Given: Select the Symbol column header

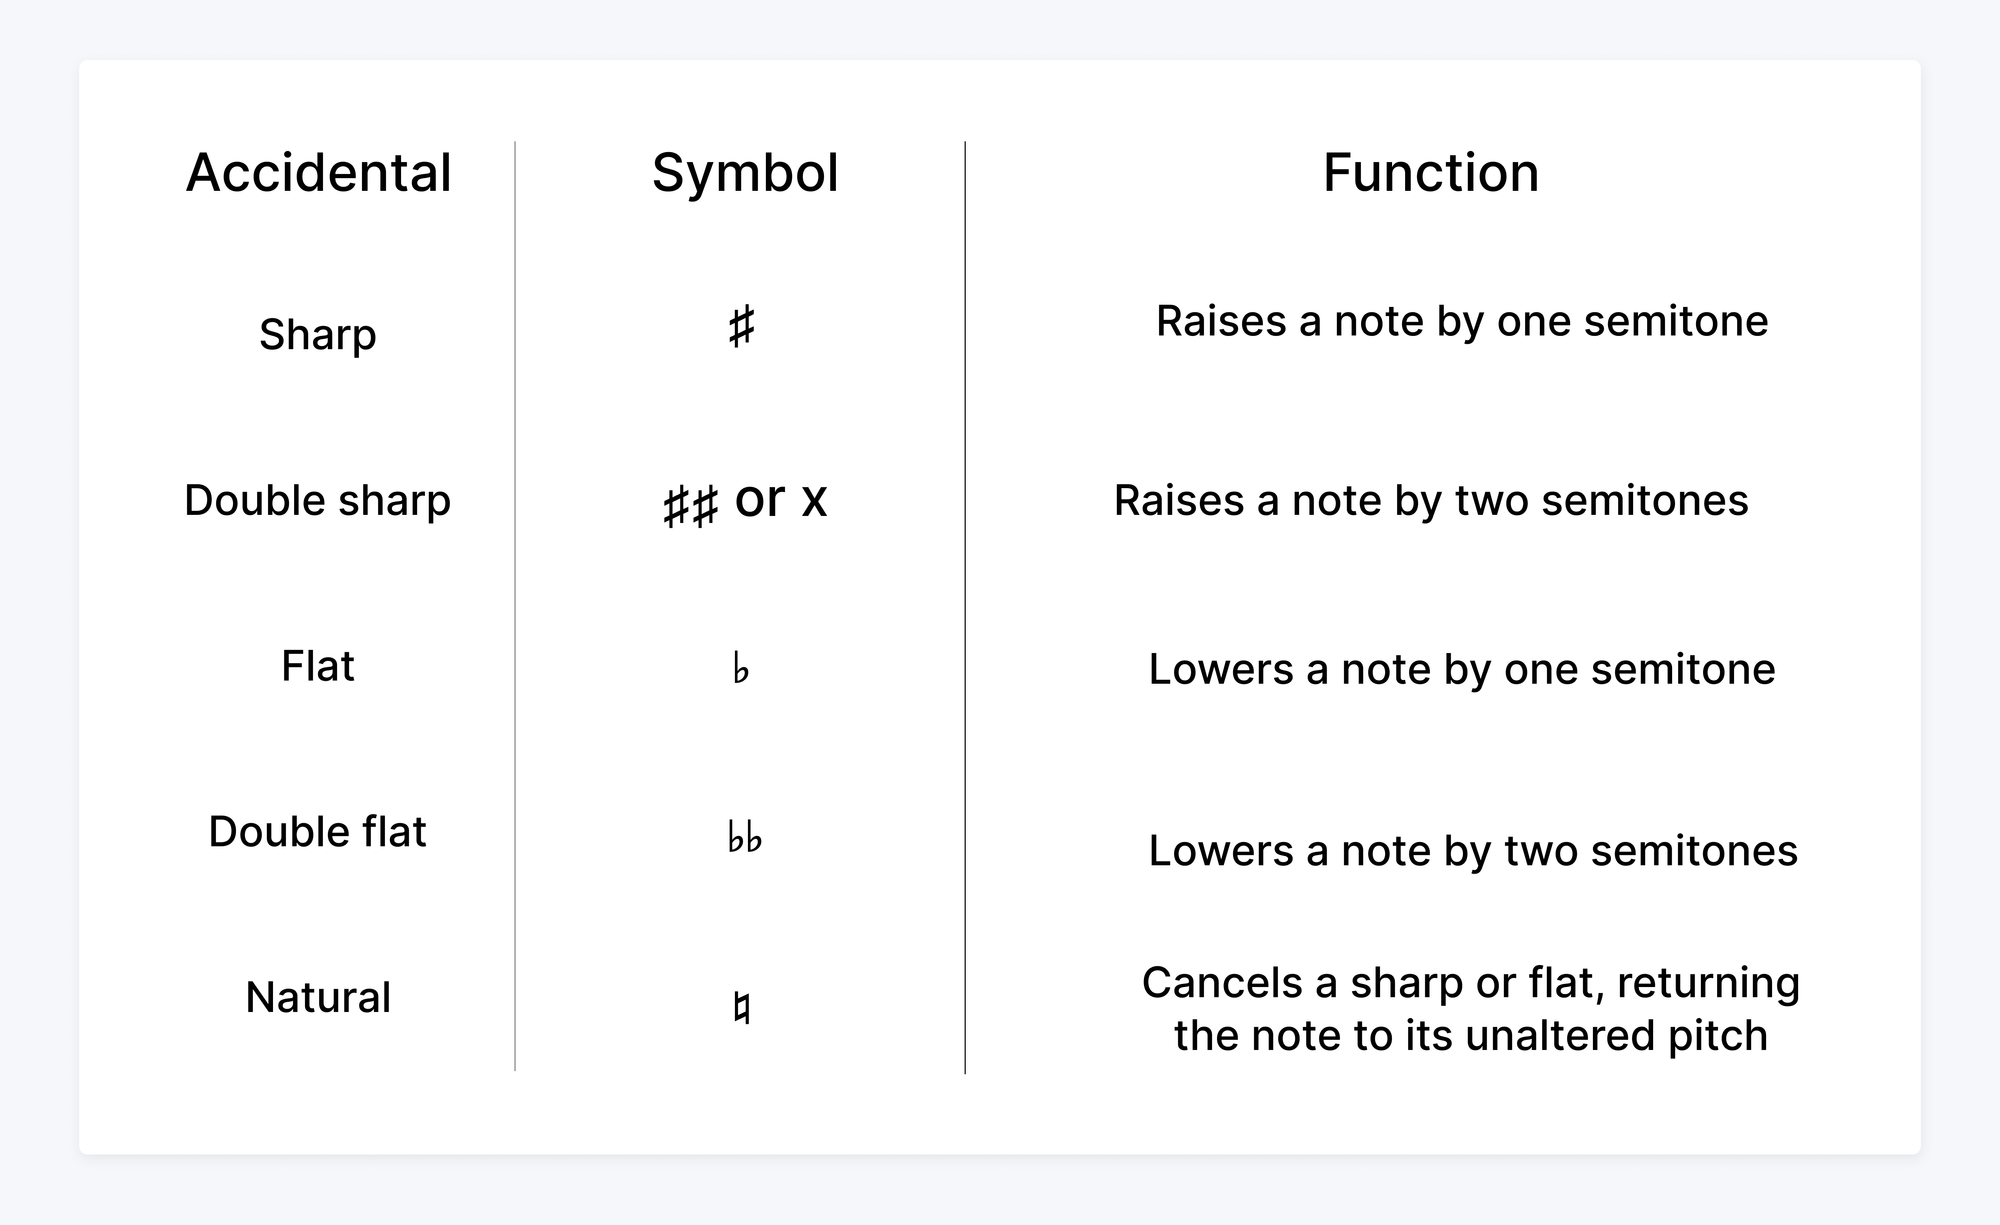Looking at the screenshot, I should pyautogui.click(x=745, y=175).
